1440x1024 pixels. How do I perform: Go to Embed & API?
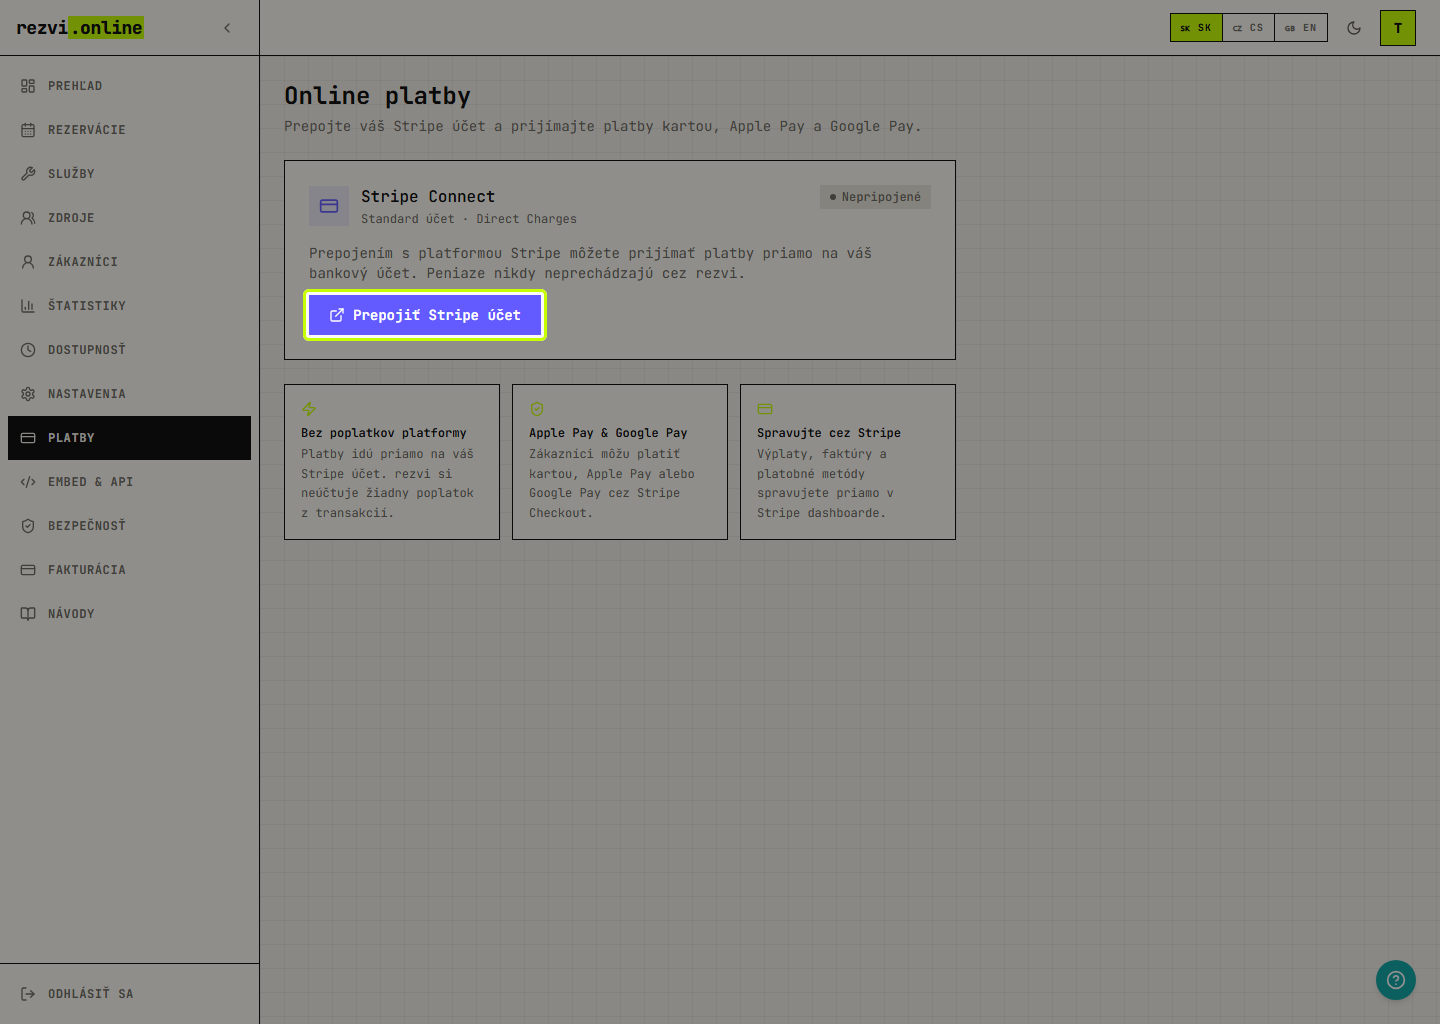129,482
